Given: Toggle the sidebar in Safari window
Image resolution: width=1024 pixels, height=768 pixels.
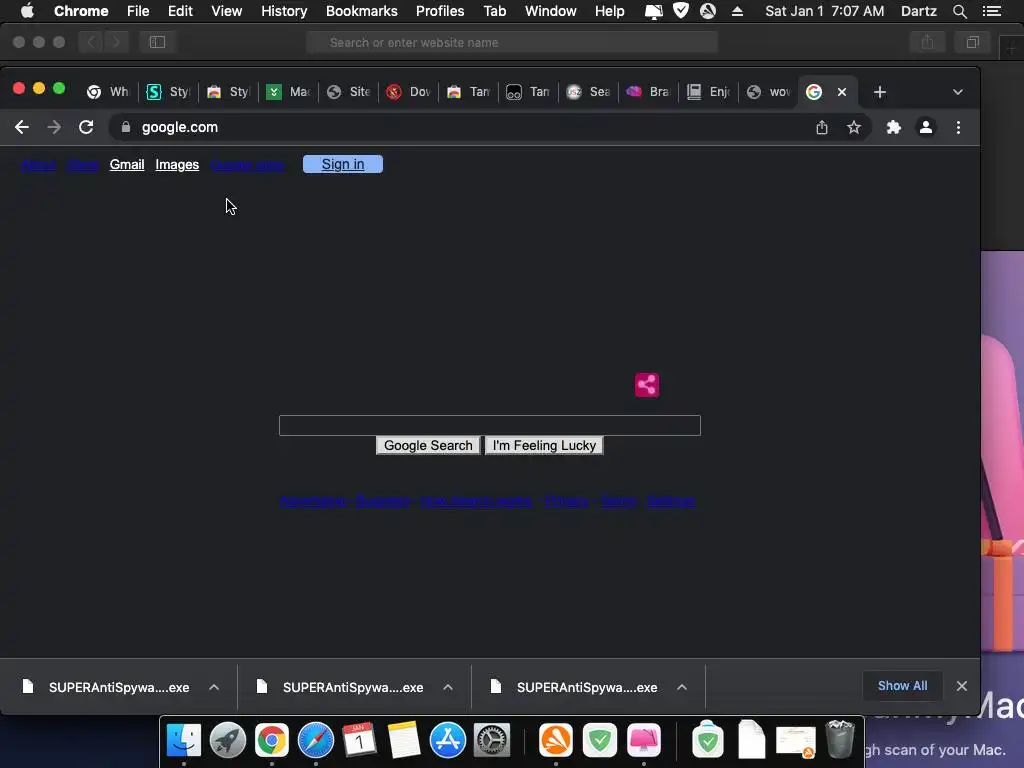Looking at the screenshot, I should (x=157, y=42).
